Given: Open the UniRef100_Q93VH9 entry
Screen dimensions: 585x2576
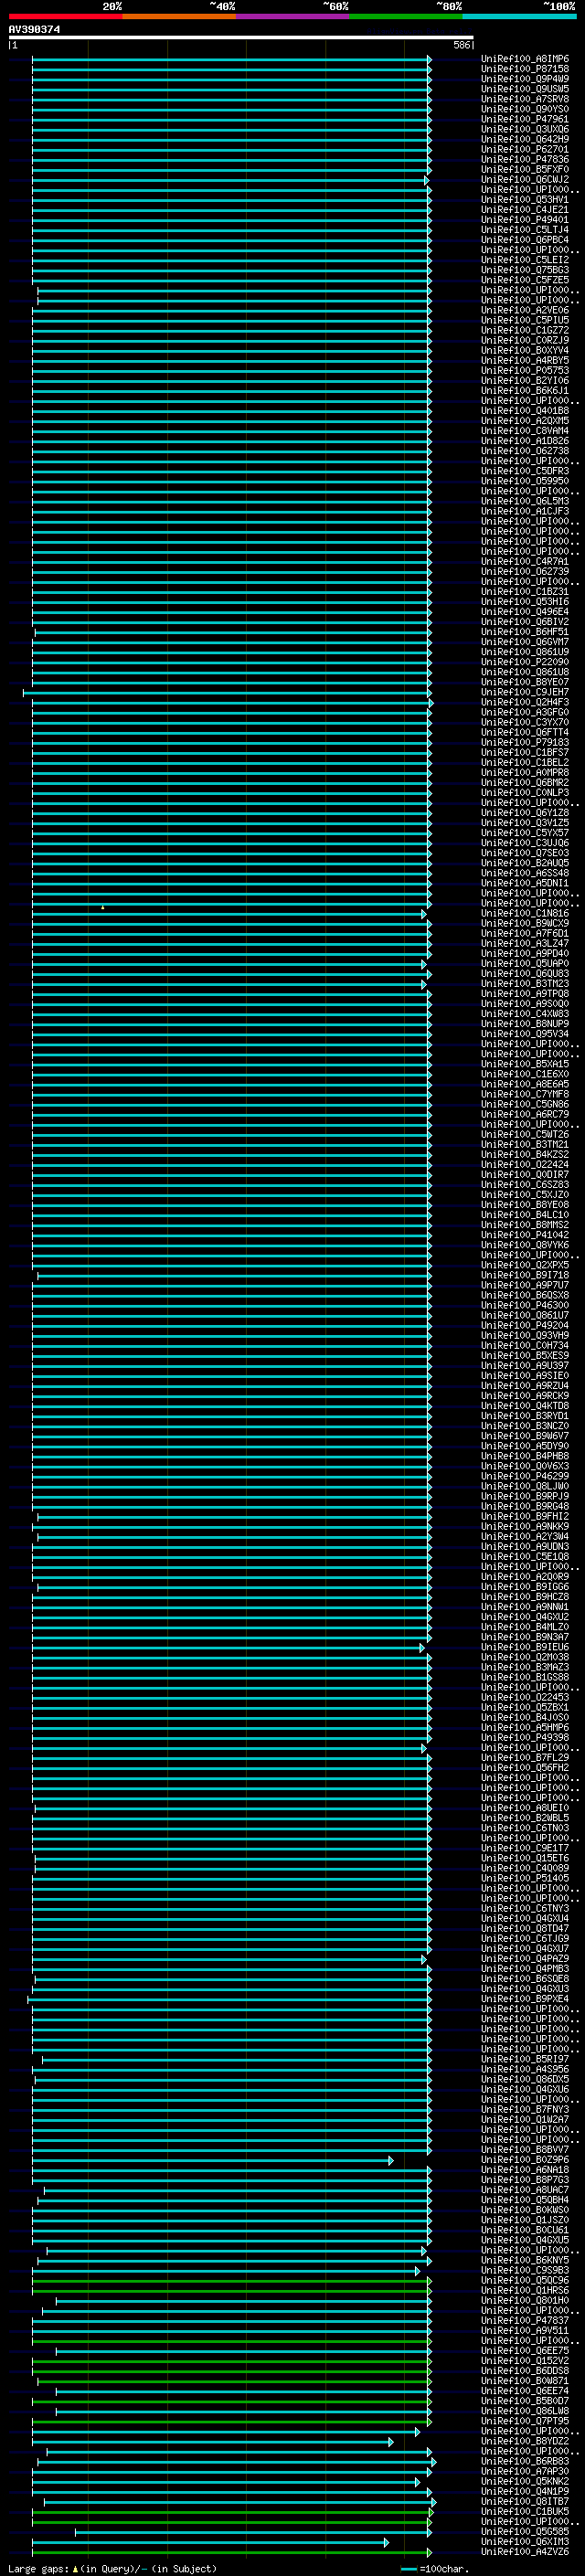Looking at the screenshot, I should 525,1335.
